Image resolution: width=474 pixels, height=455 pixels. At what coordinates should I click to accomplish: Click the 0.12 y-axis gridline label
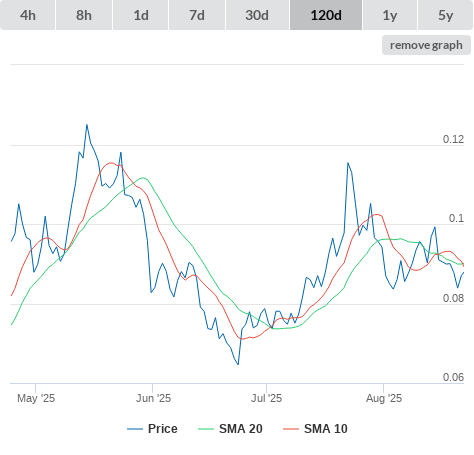click(x=453, y=139)
